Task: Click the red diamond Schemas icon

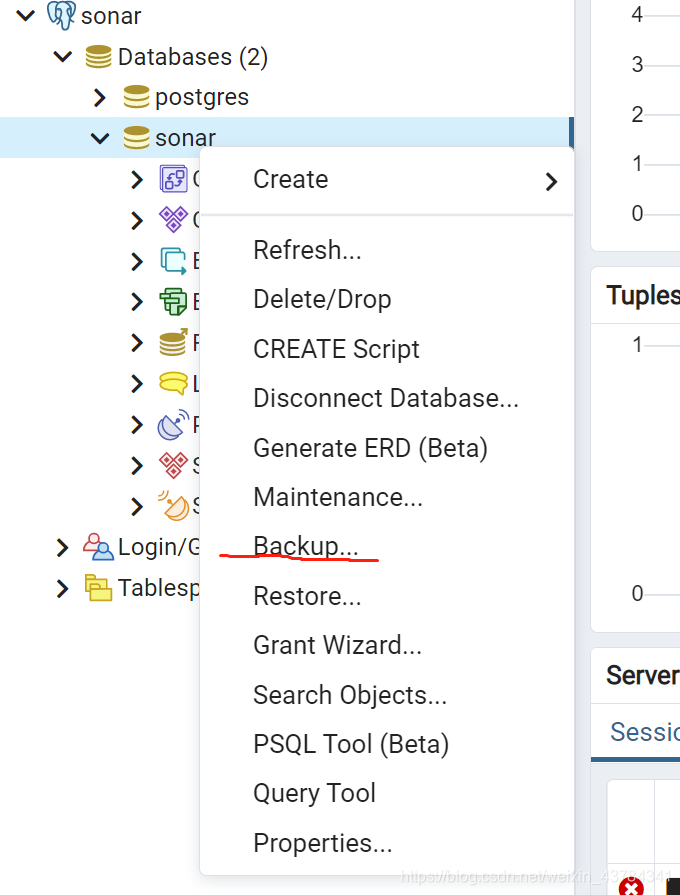Action: [174, 465]
